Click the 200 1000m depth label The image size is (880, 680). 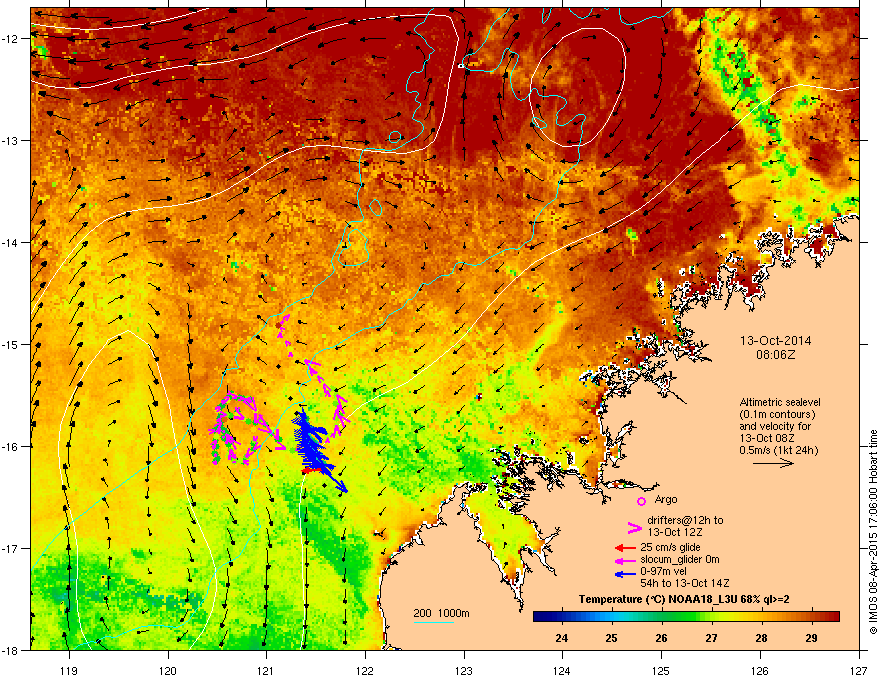(x=441, y=613)
